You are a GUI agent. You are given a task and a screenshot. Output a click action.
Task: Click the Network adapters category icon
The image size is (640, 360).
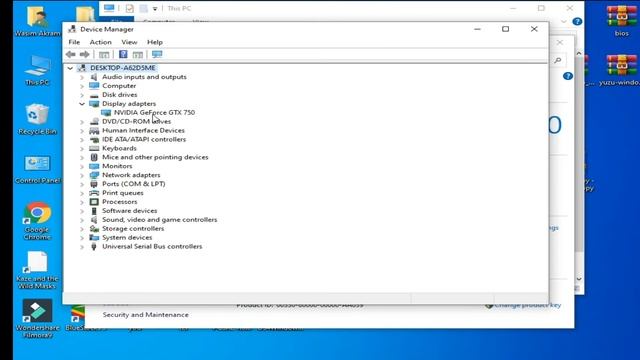94,175
